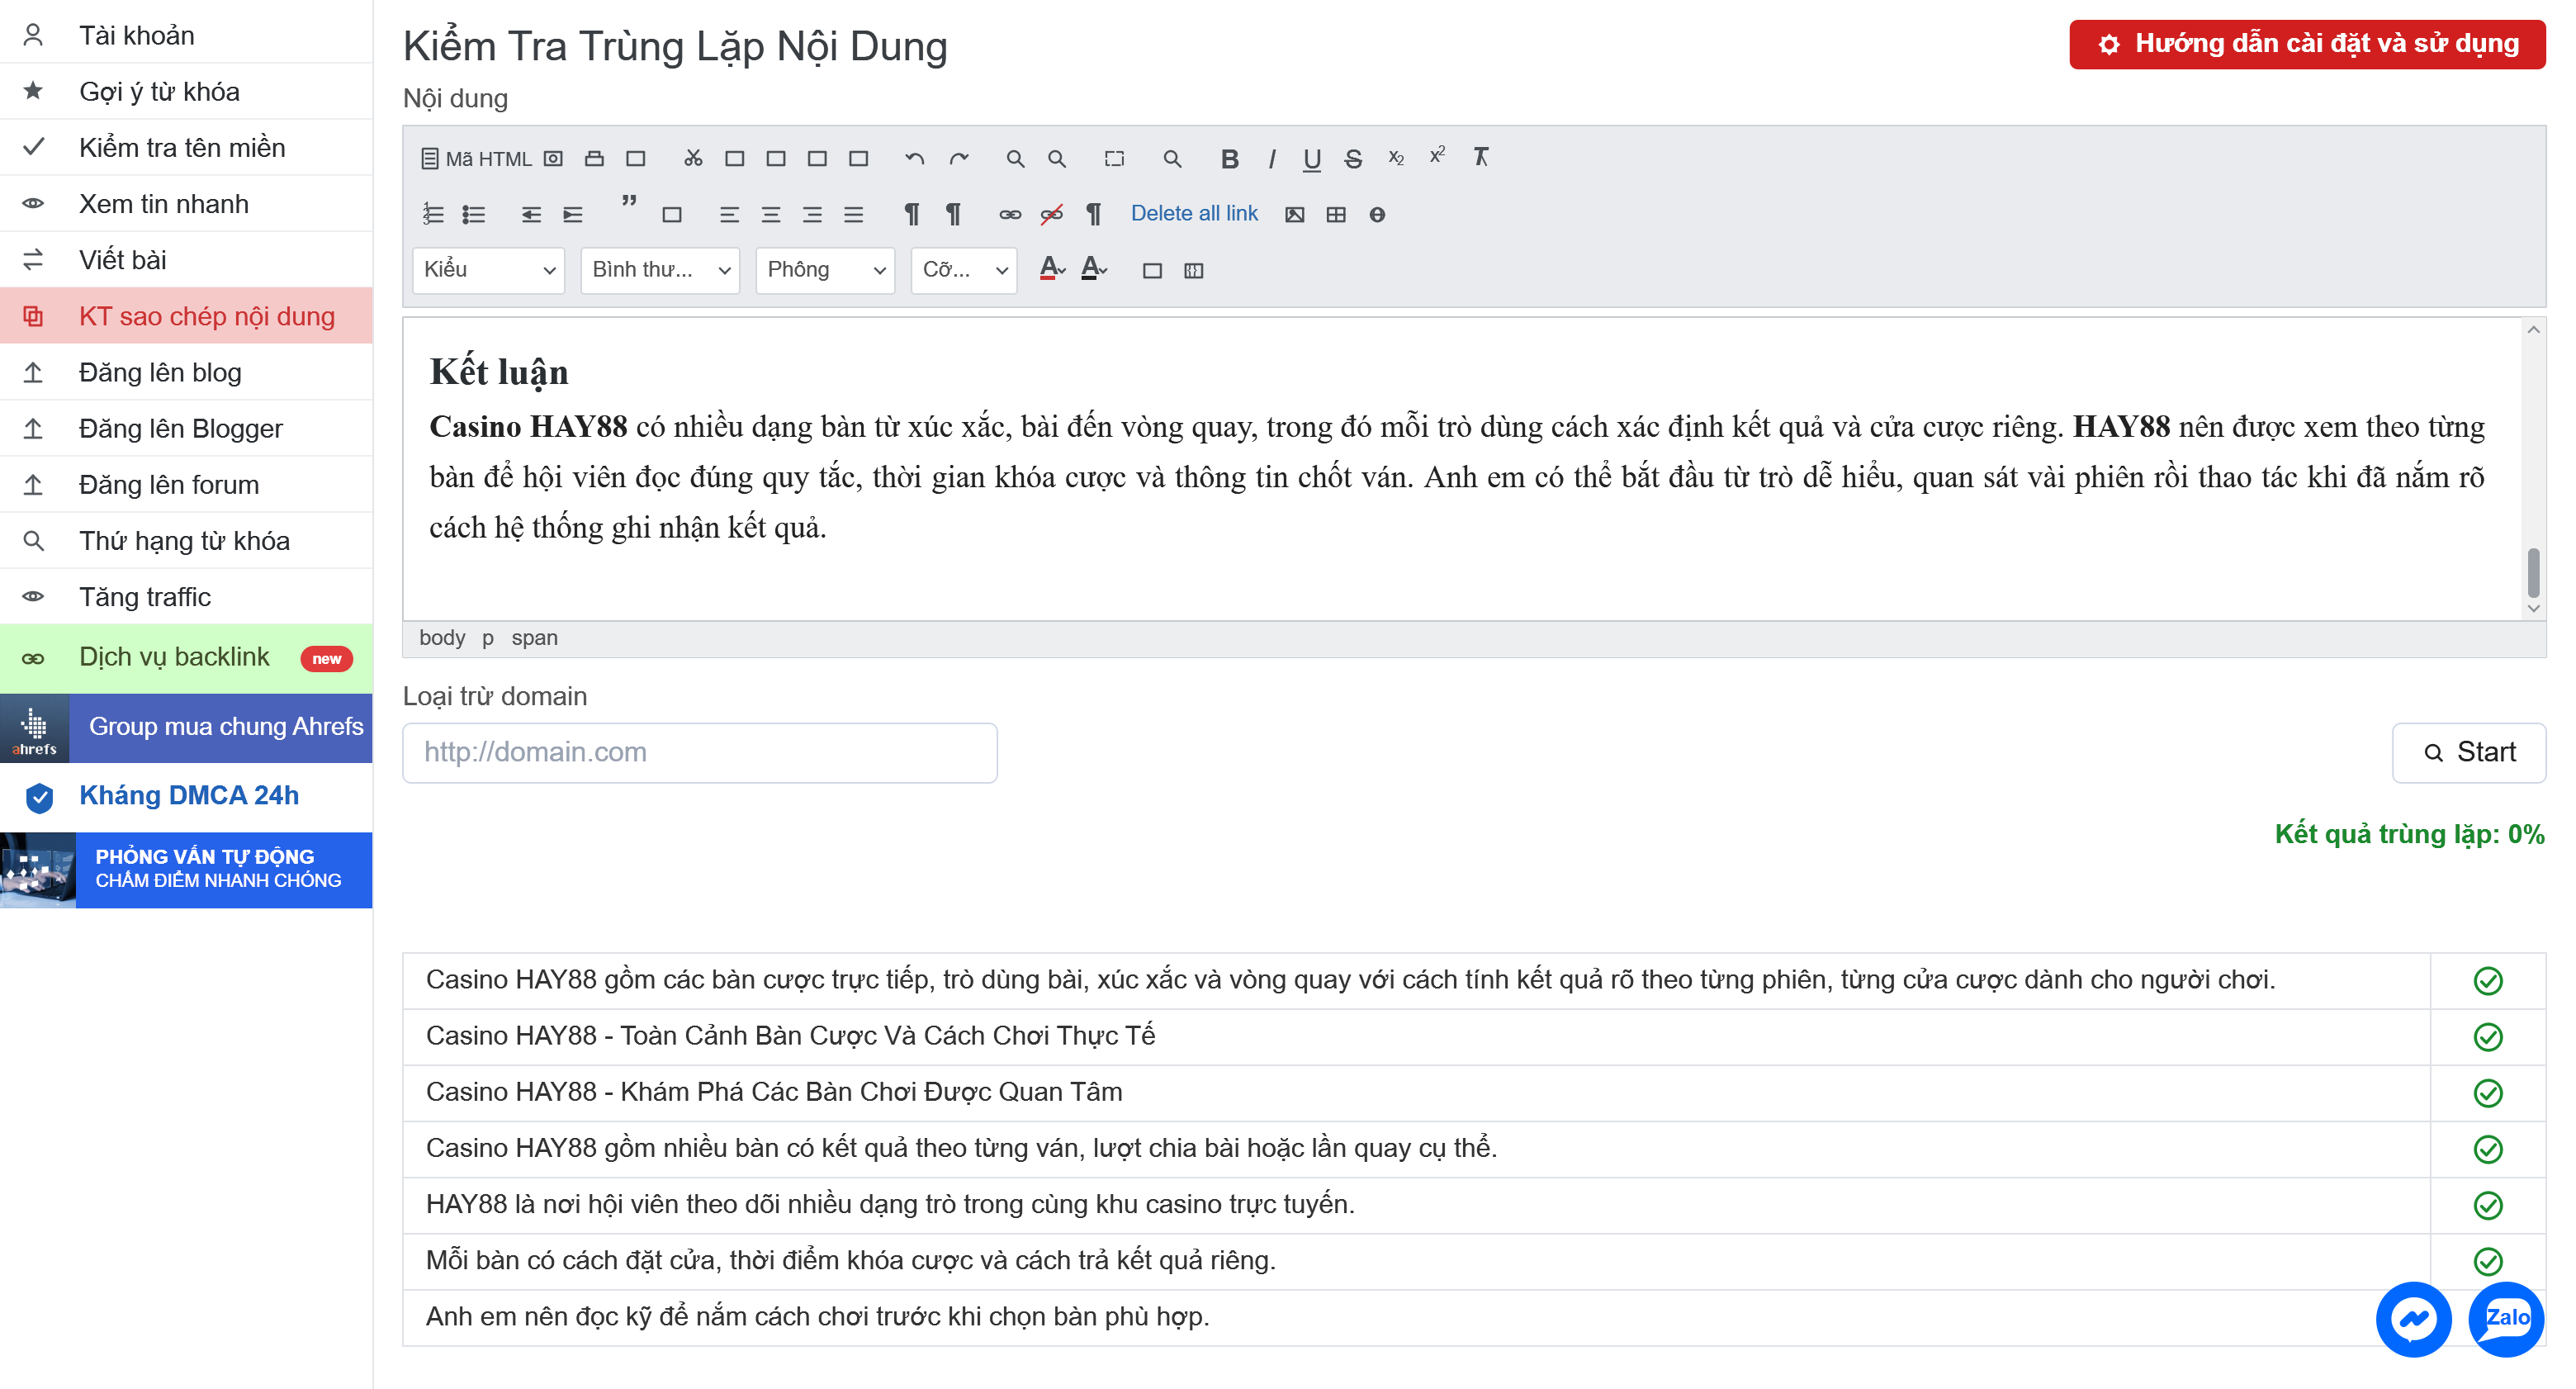This screenshot has width=2576, height=1389.
Task: Click the Start button
Action: point(2468,752)
